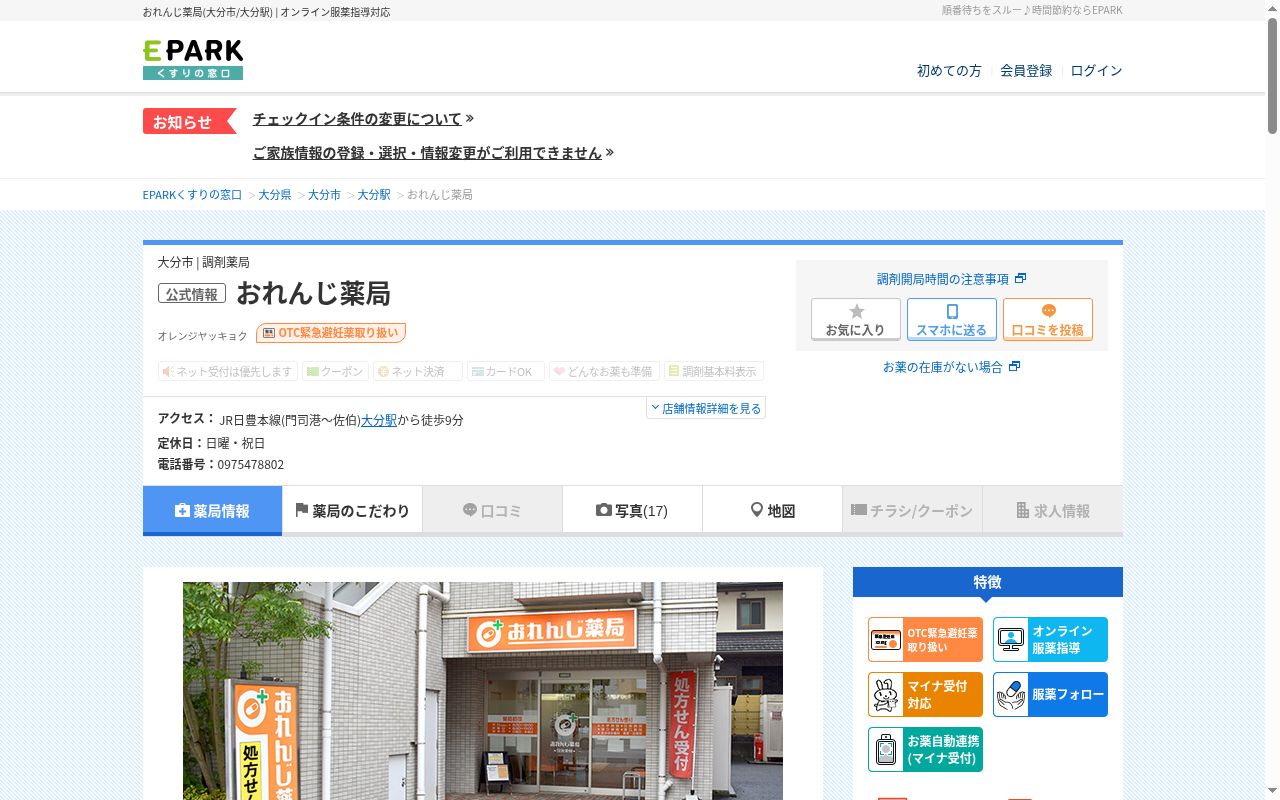The width and height of the screenshot is (1280, 800).
Task: Click the お気に入り button
Action: point(856,320)
